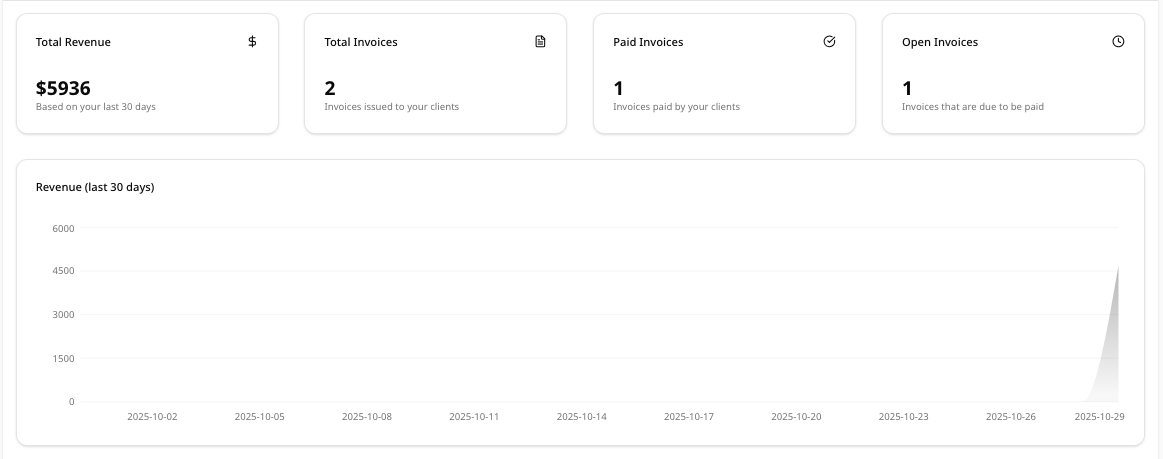Click the document icon on Total Invoices
1163x459 pixels.
541,42
